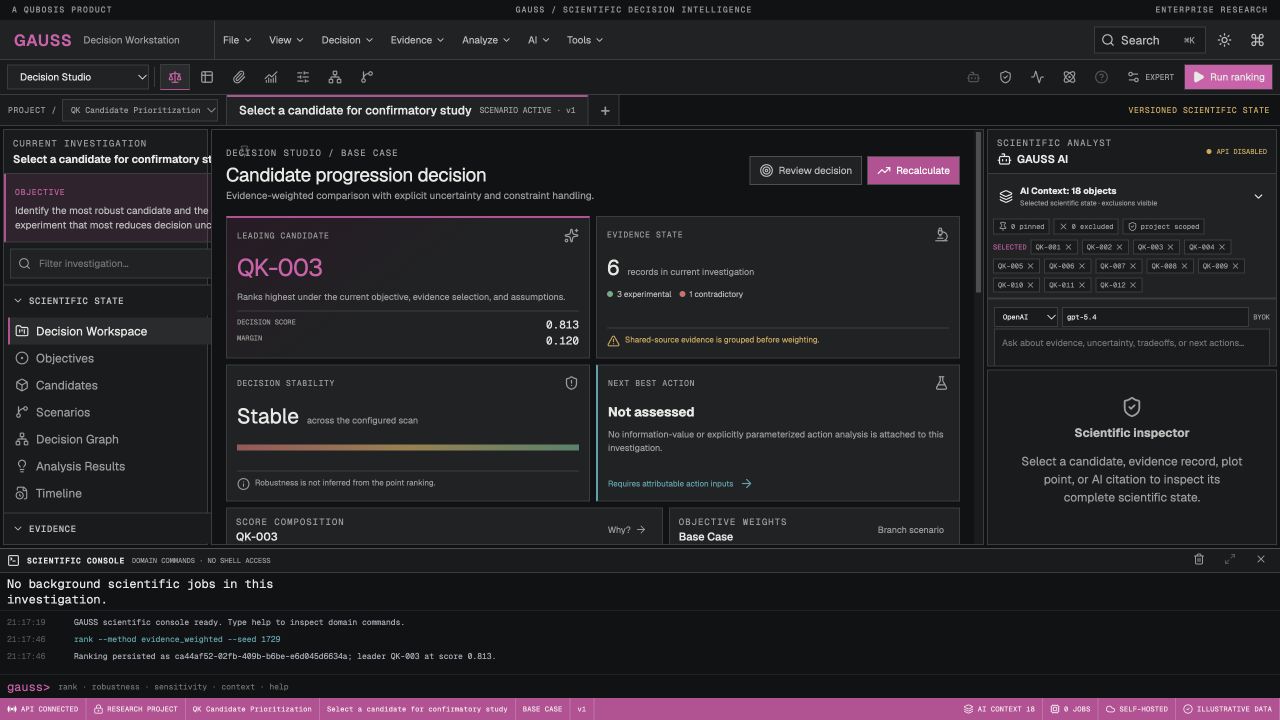
Task: Click the paperclip evidence icon
Action: [x=239, y=77]
